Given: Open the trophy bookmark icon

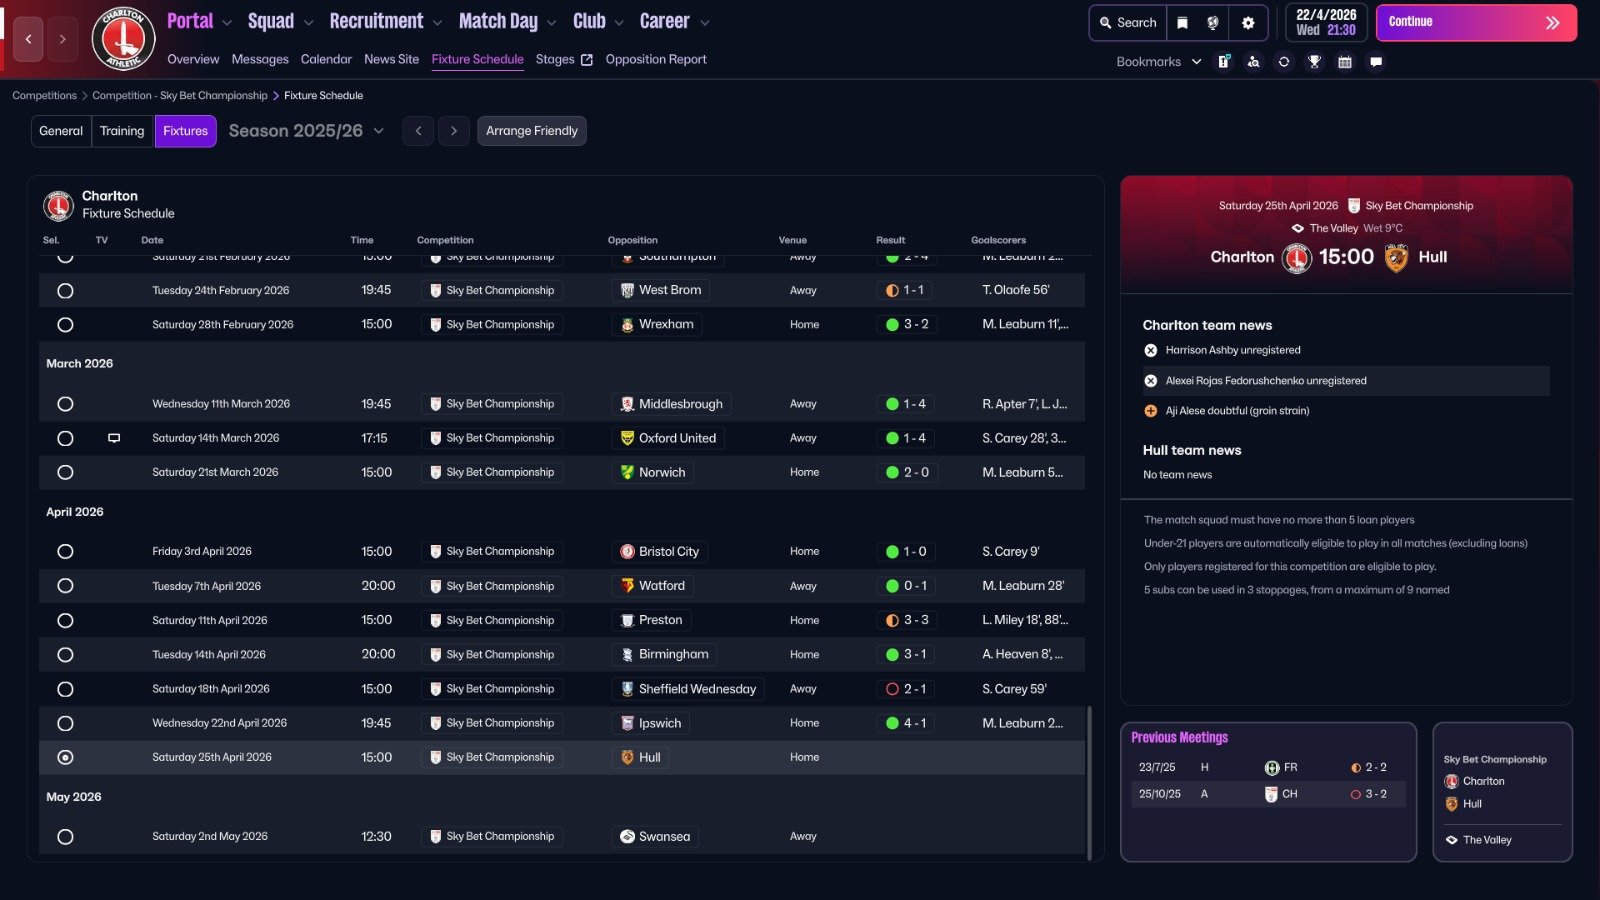Looking at the screenshot, I should pos(1315,62).
